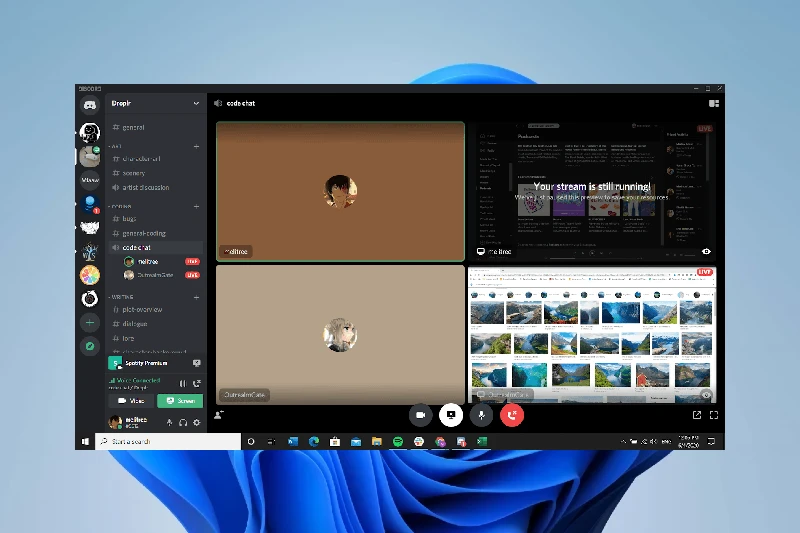This screenshot has width=800, height=533.
Task: Toggle deafen with the headphones icon
Action: 183,422
